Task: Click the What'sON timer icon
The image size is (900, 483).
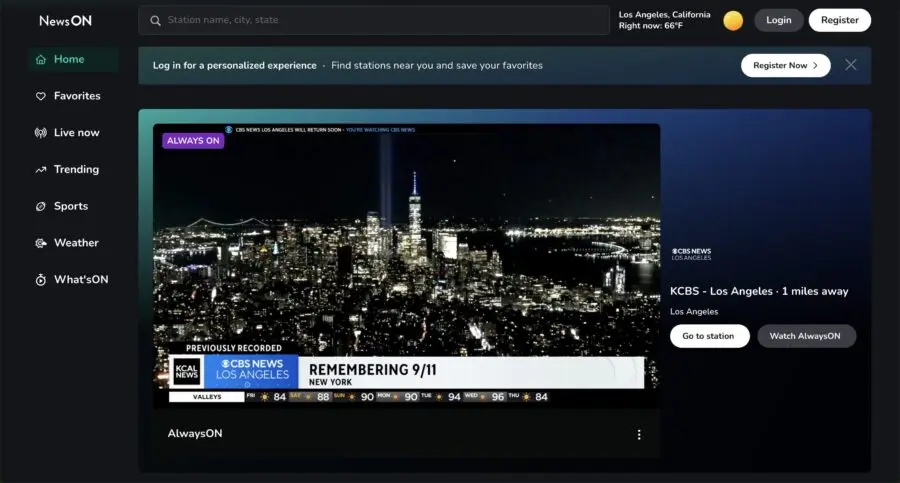Action: 41,280
